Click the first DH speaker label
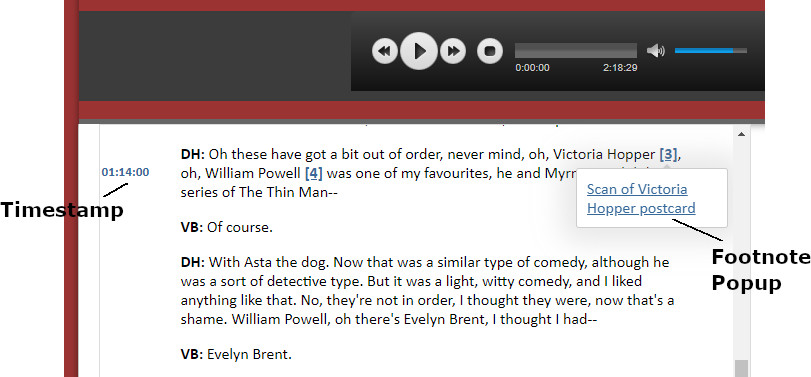The width and height of the screenshot is (811, 377). (193, 154)
